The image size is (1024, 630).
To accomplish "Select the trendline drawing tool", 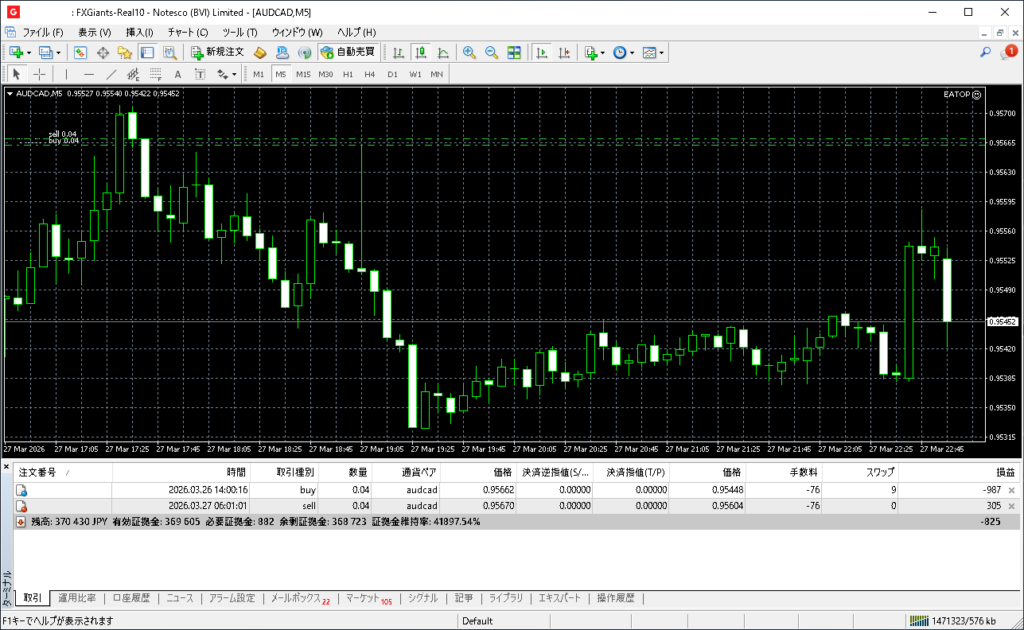I will 111,74.
